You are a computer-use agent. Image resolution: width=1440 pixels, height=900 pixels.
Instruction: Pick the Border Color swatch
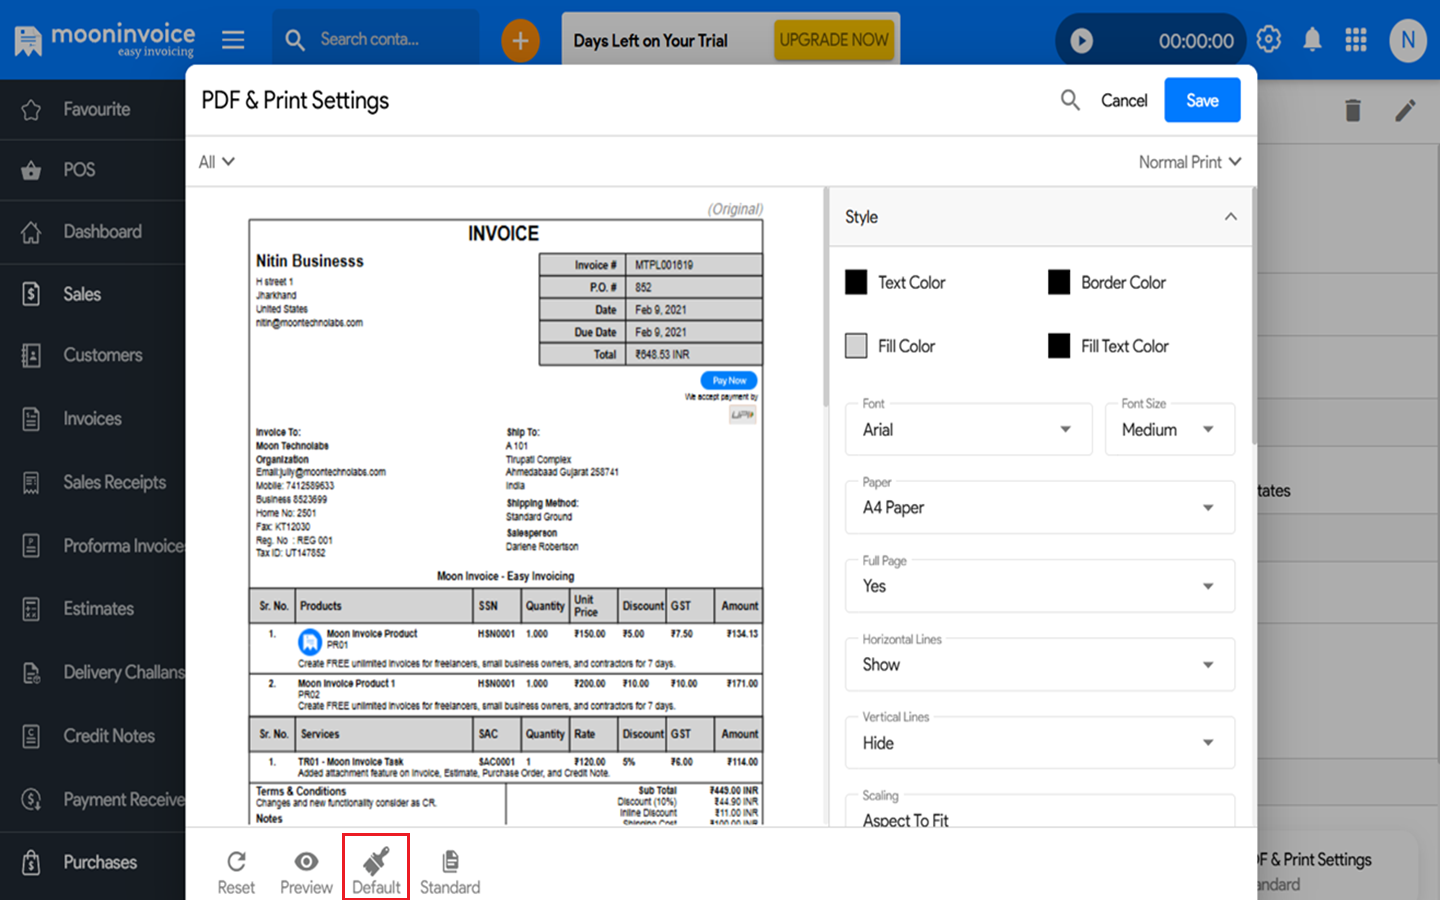tap(1059, 282)
